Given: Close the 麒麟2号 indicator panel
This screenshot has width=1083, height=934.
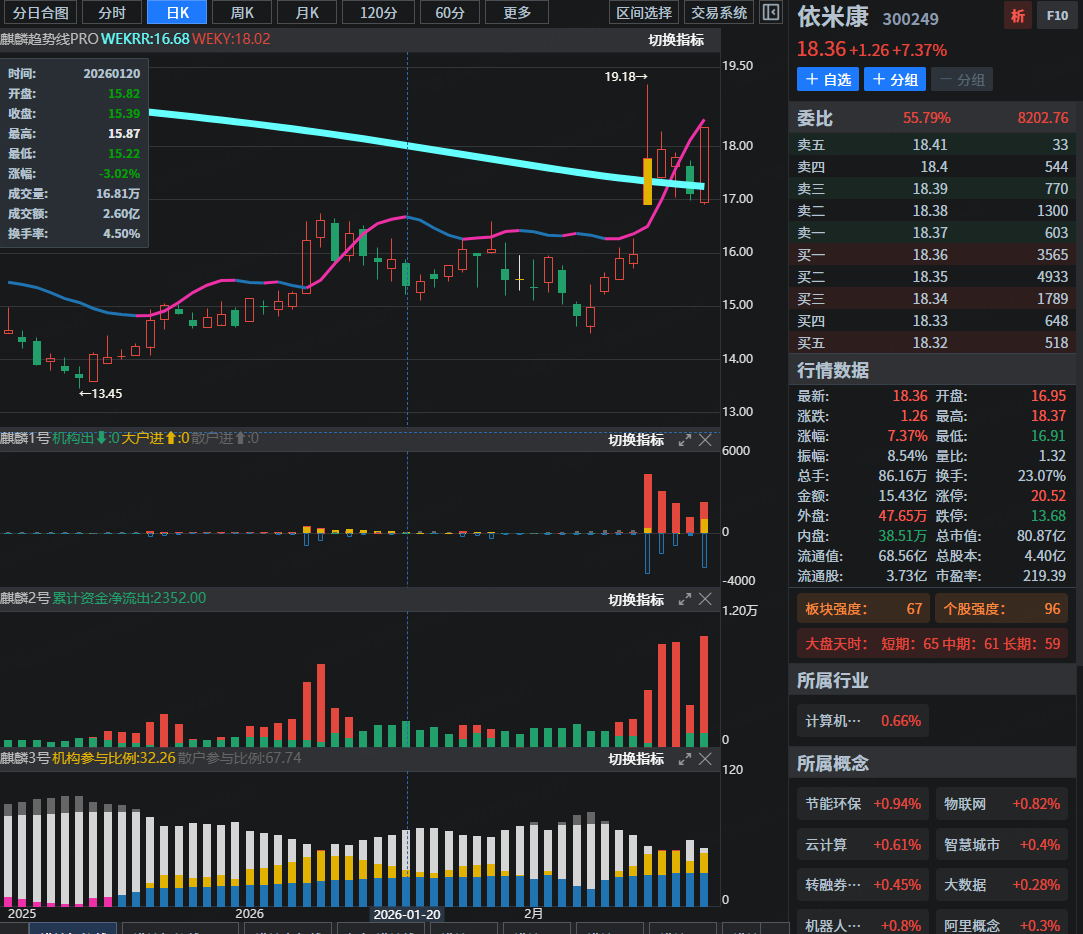Looking at the screenshot, I should [705, 599].
